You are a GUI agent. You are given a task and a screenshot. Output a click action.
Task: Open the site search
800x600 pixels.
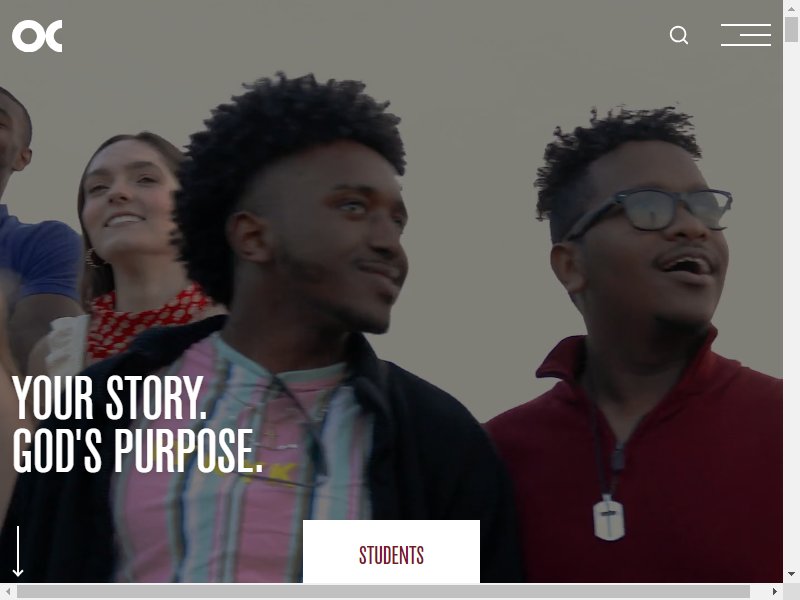[x=679, y=35]
